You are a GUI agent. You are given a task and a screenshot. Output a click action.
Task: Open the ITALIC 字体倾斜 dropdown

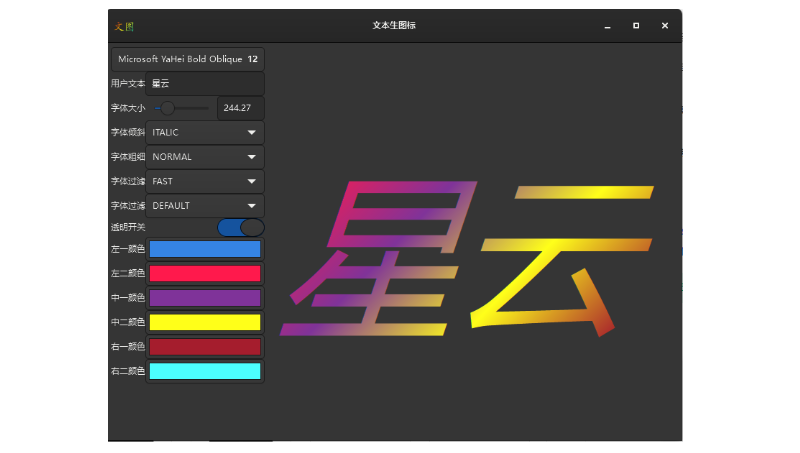coord(205,133)
